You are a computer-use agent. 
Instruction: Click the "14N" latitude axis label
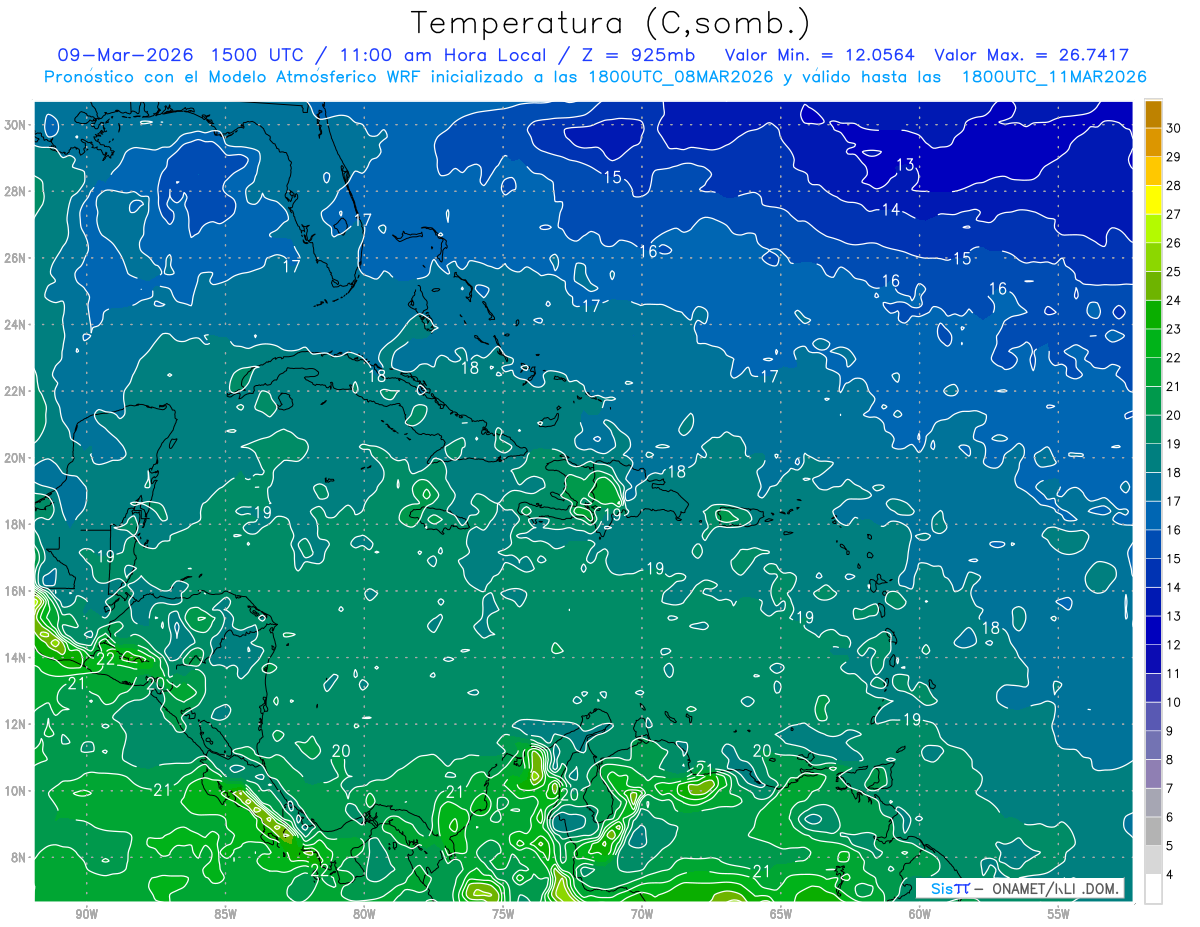coord(17,657)
